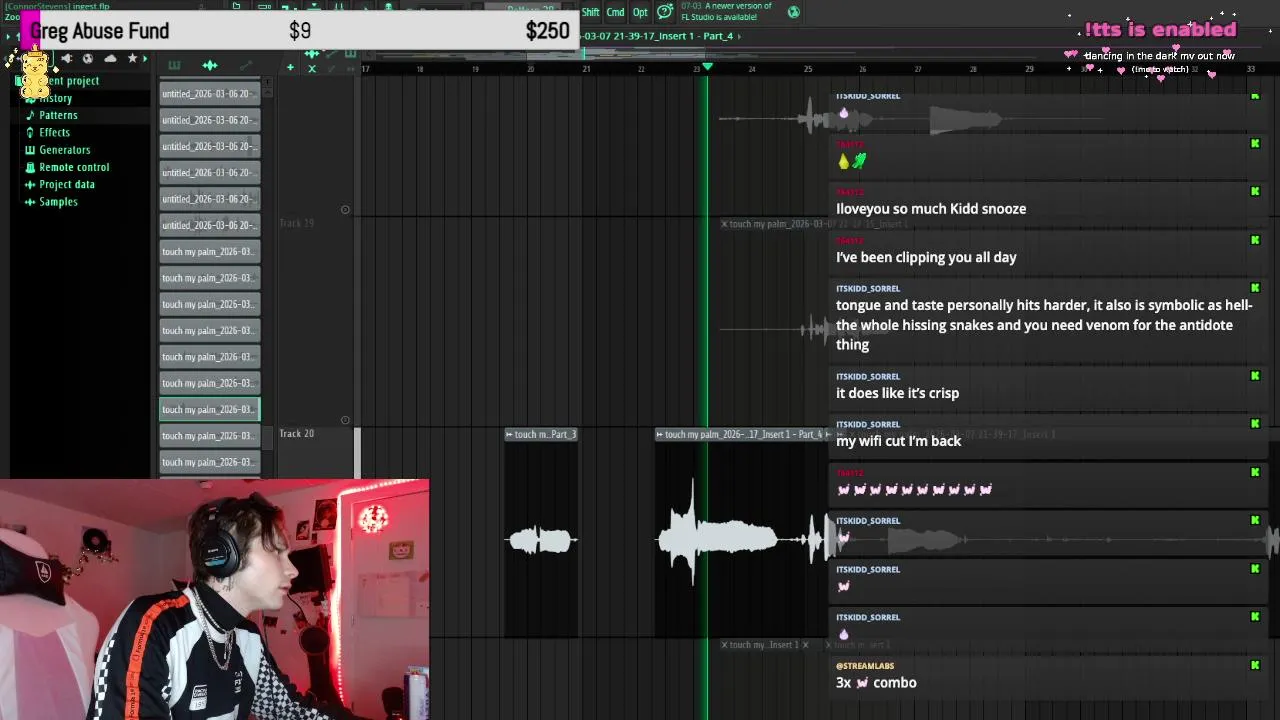Click the Cmd key indicator button

click(615, 12)
